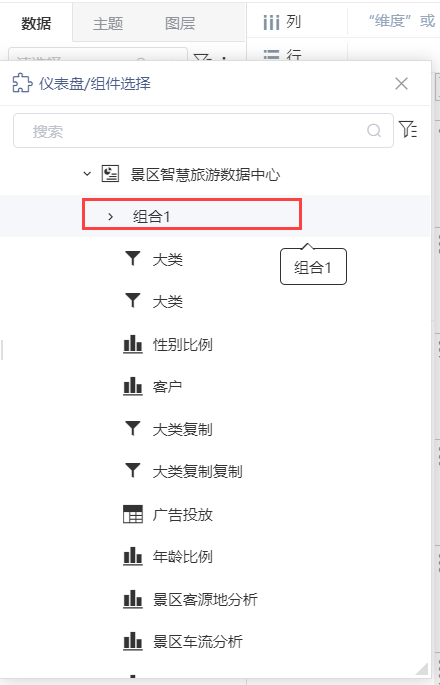Open the 图层 tab
440x685 pixels.
pos(180,24)
